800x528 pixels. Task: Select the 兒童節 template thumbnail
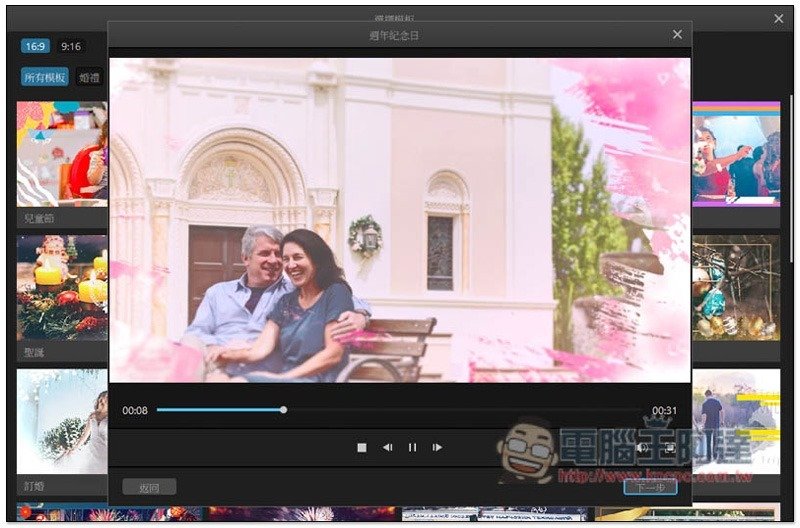point(62,153)
